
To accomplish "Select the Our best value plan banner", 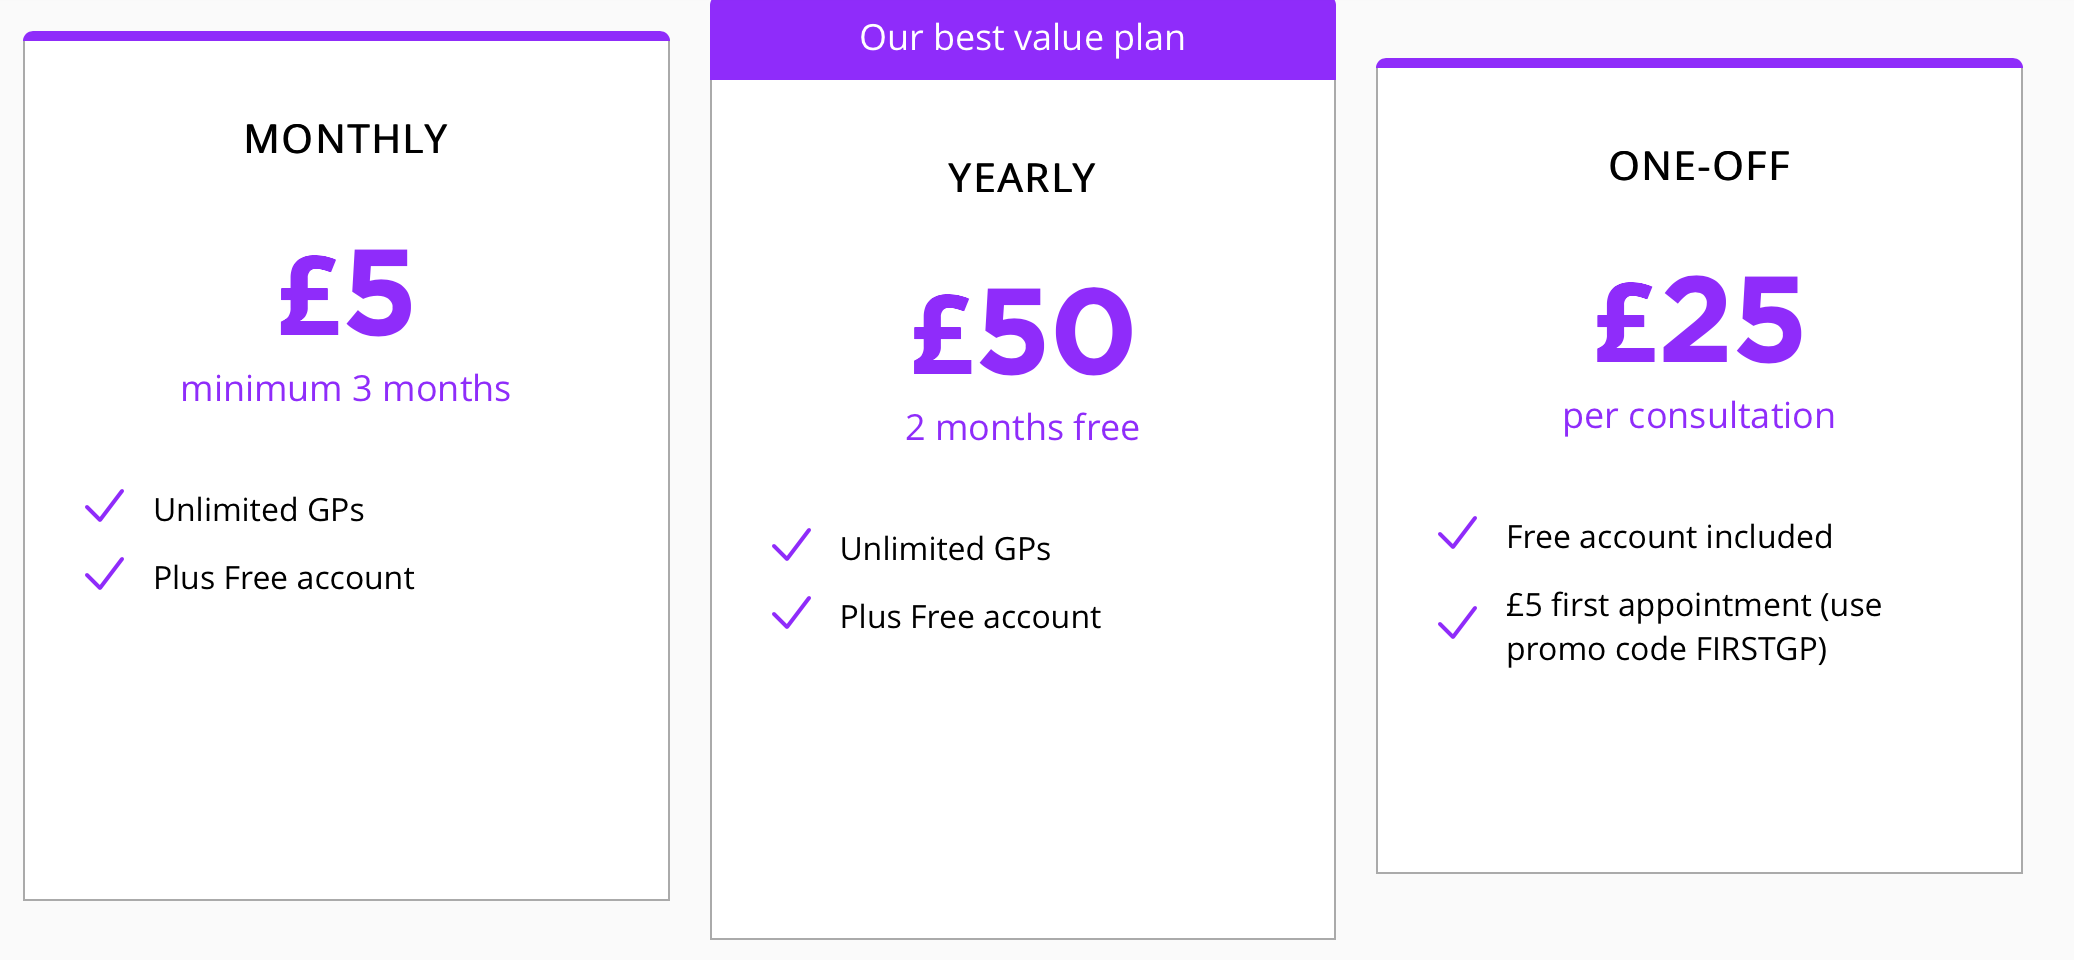I will coord(1022,39).
